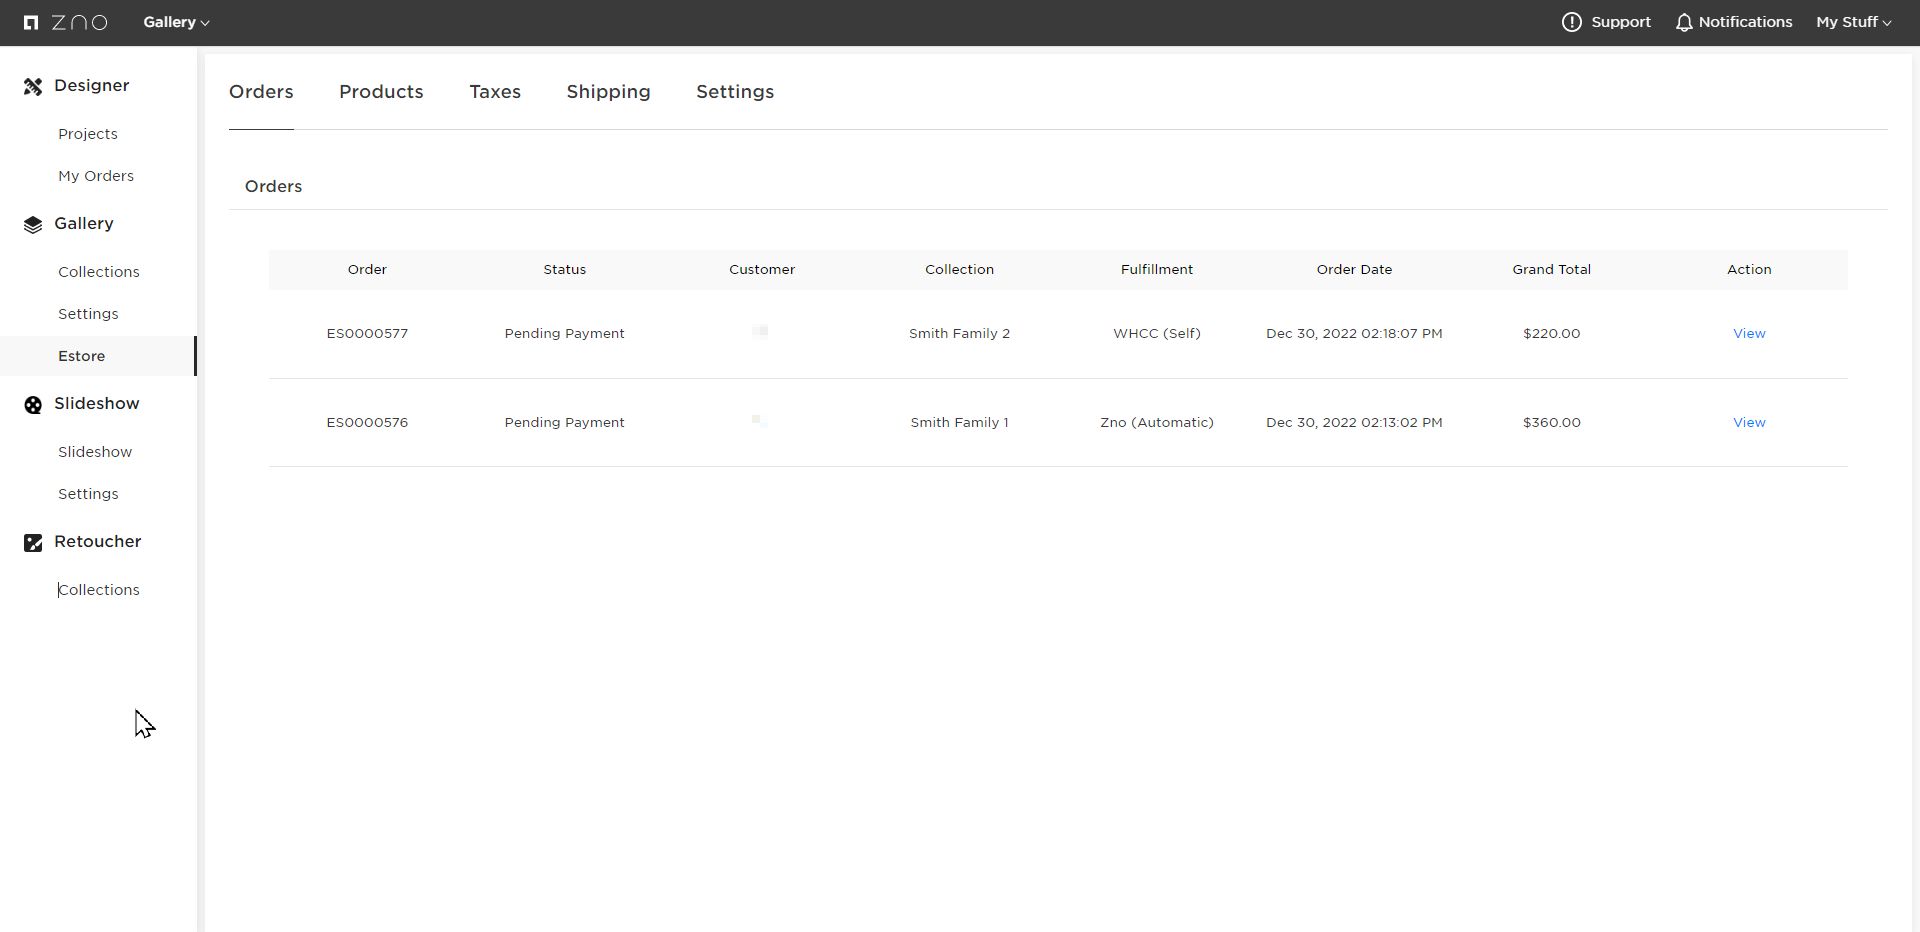Image resolution: width=1920 pixels, height=932 pixels.
Task: Go to My Orders in sidebar
Action: pyautogui.click(x=96, y=176)
